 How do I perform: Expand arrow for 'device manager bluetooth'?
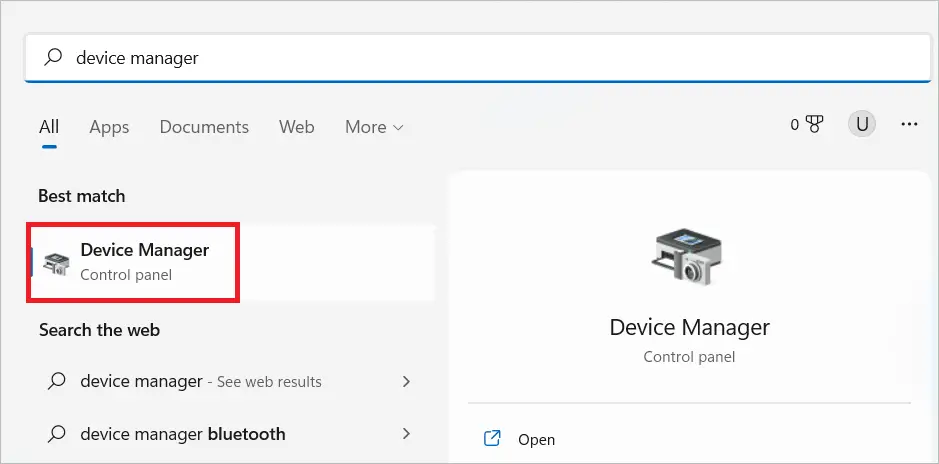click(407, 433)
